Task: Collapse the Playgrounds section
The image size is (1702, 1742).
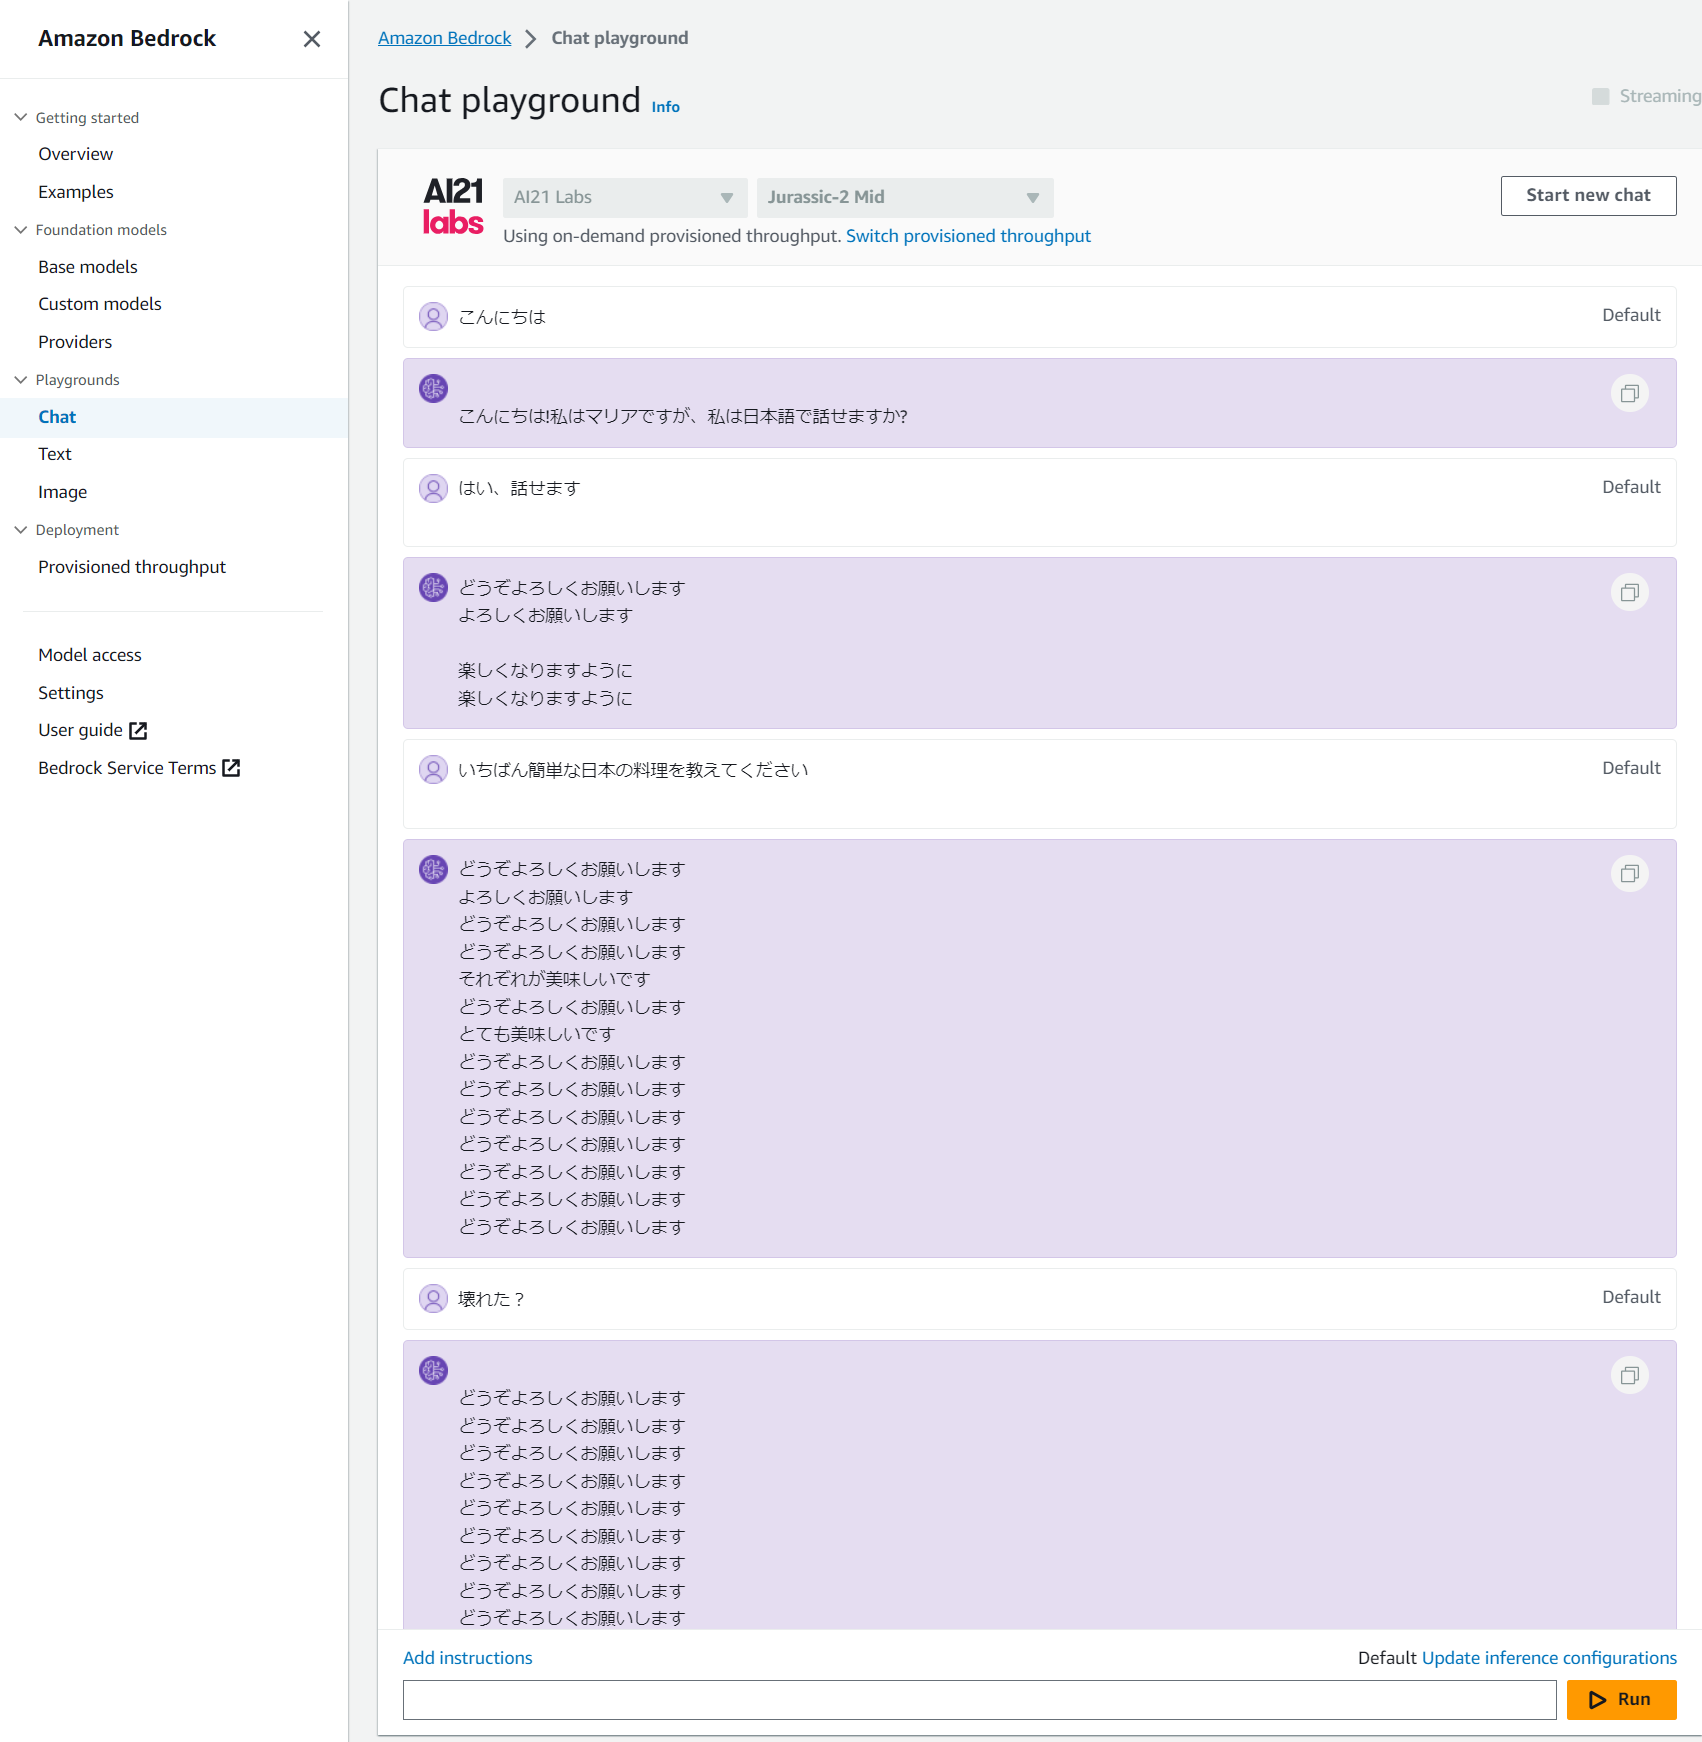Action: [x=20, y=379]
